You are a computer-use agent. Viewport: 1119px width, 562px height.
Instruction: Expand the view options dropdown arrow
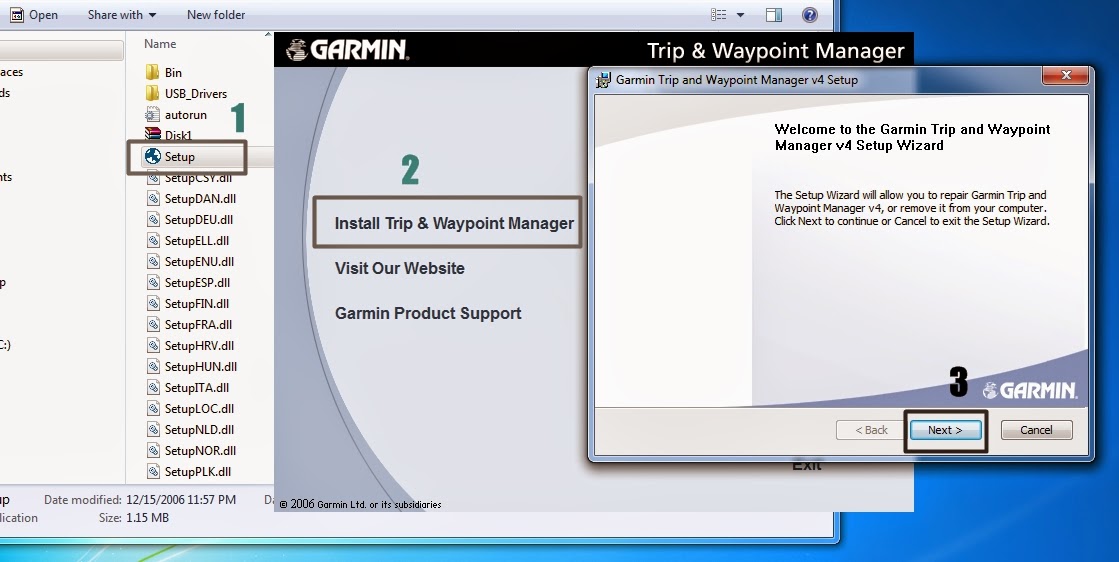click(740, 15)
